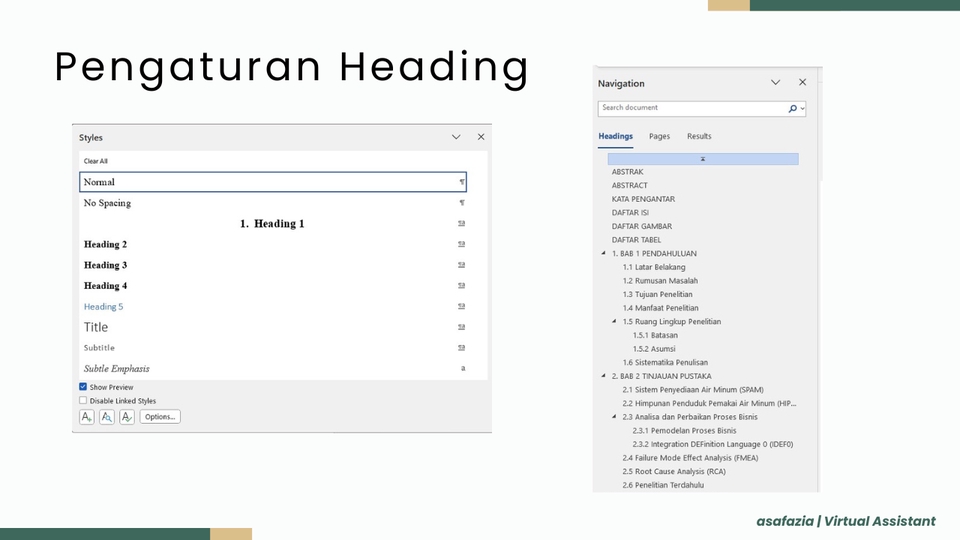The image size is (960, 540).
Task: Open the Styles pane options chevron
Action: click(456, 137)
